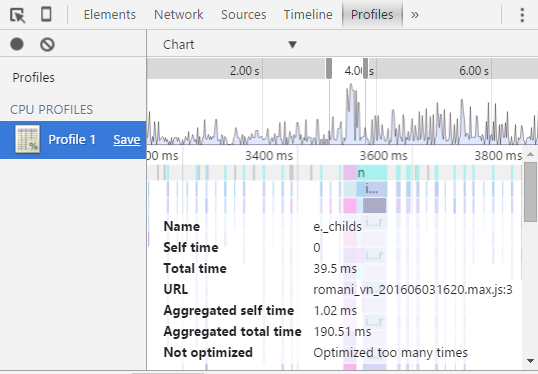Image resolution: width=538 pixels, height=374 pixels.
Task: Click the flame chart scrollbar thumb
Action: coord(530,192)
